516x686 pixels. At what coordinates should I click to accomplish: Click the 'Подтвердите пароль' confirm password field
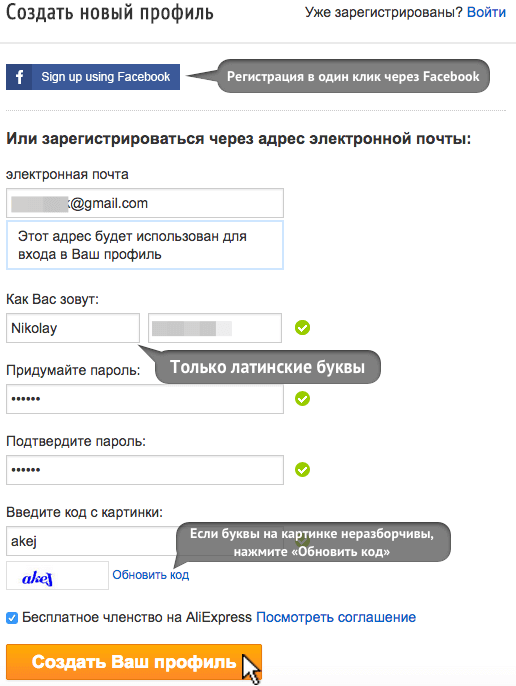point(145,470)
